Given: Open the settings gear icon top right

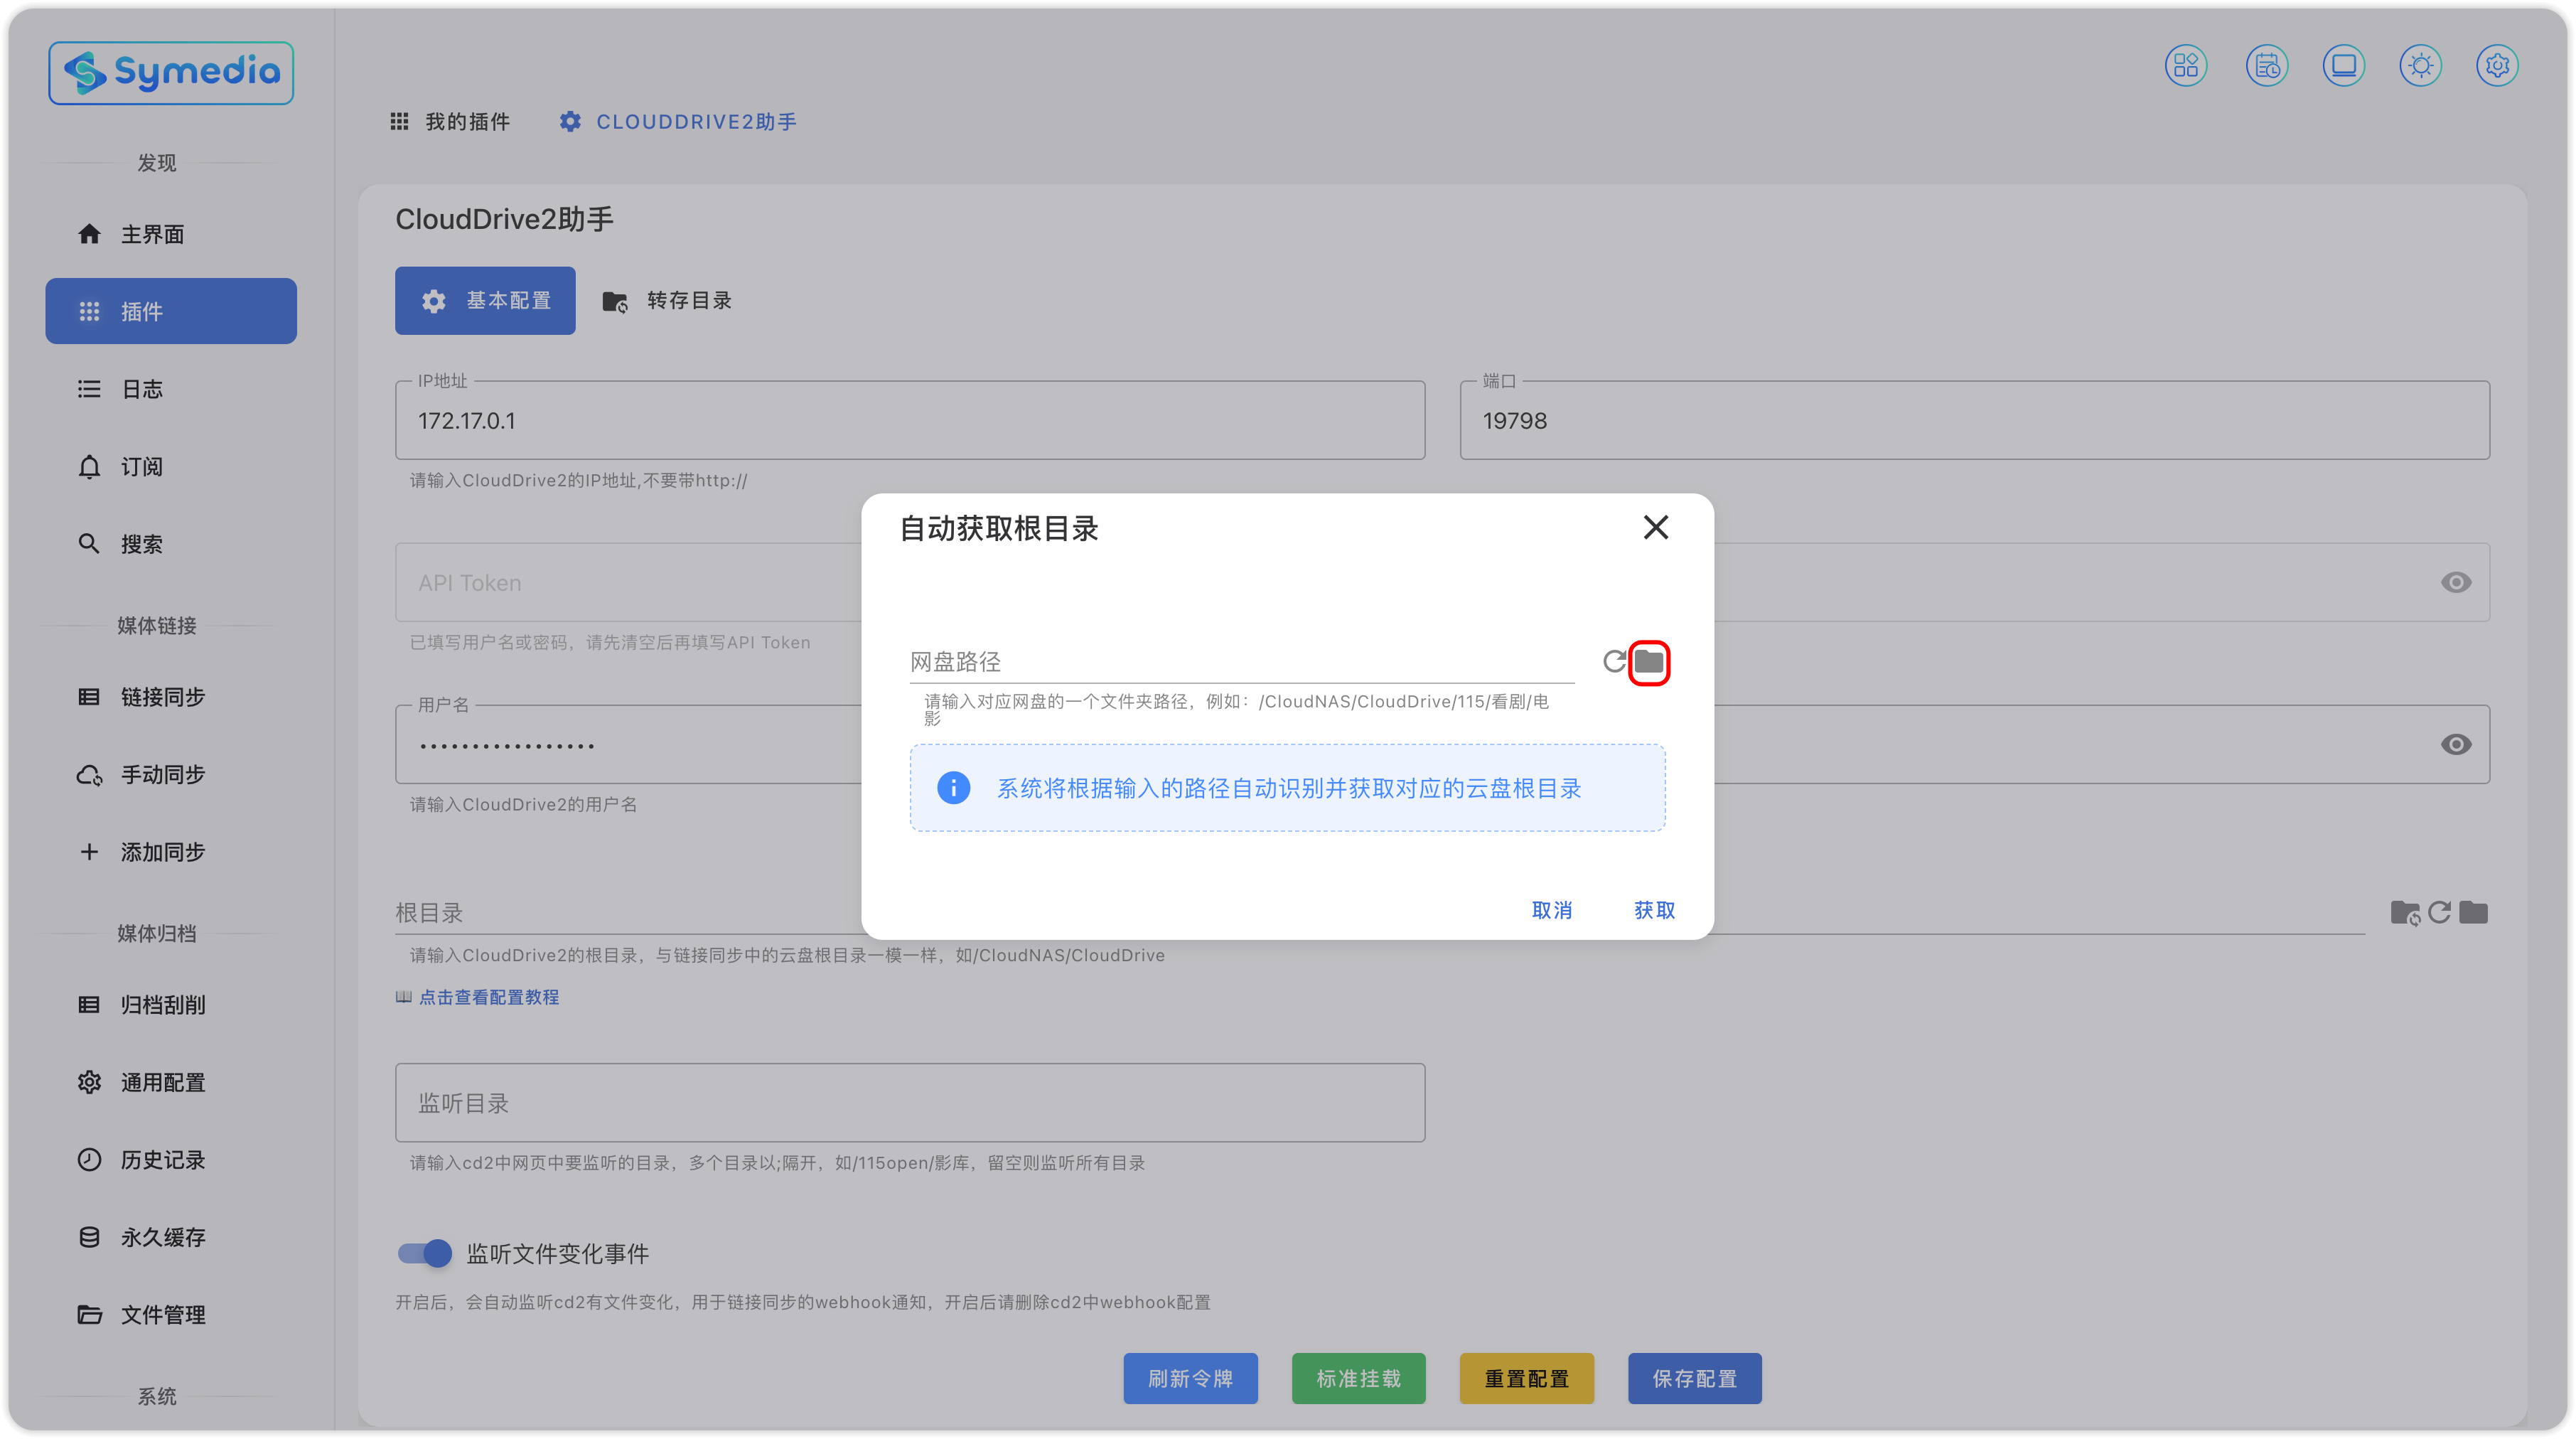Looking at the screenshot, I should tap(2496, 66).
